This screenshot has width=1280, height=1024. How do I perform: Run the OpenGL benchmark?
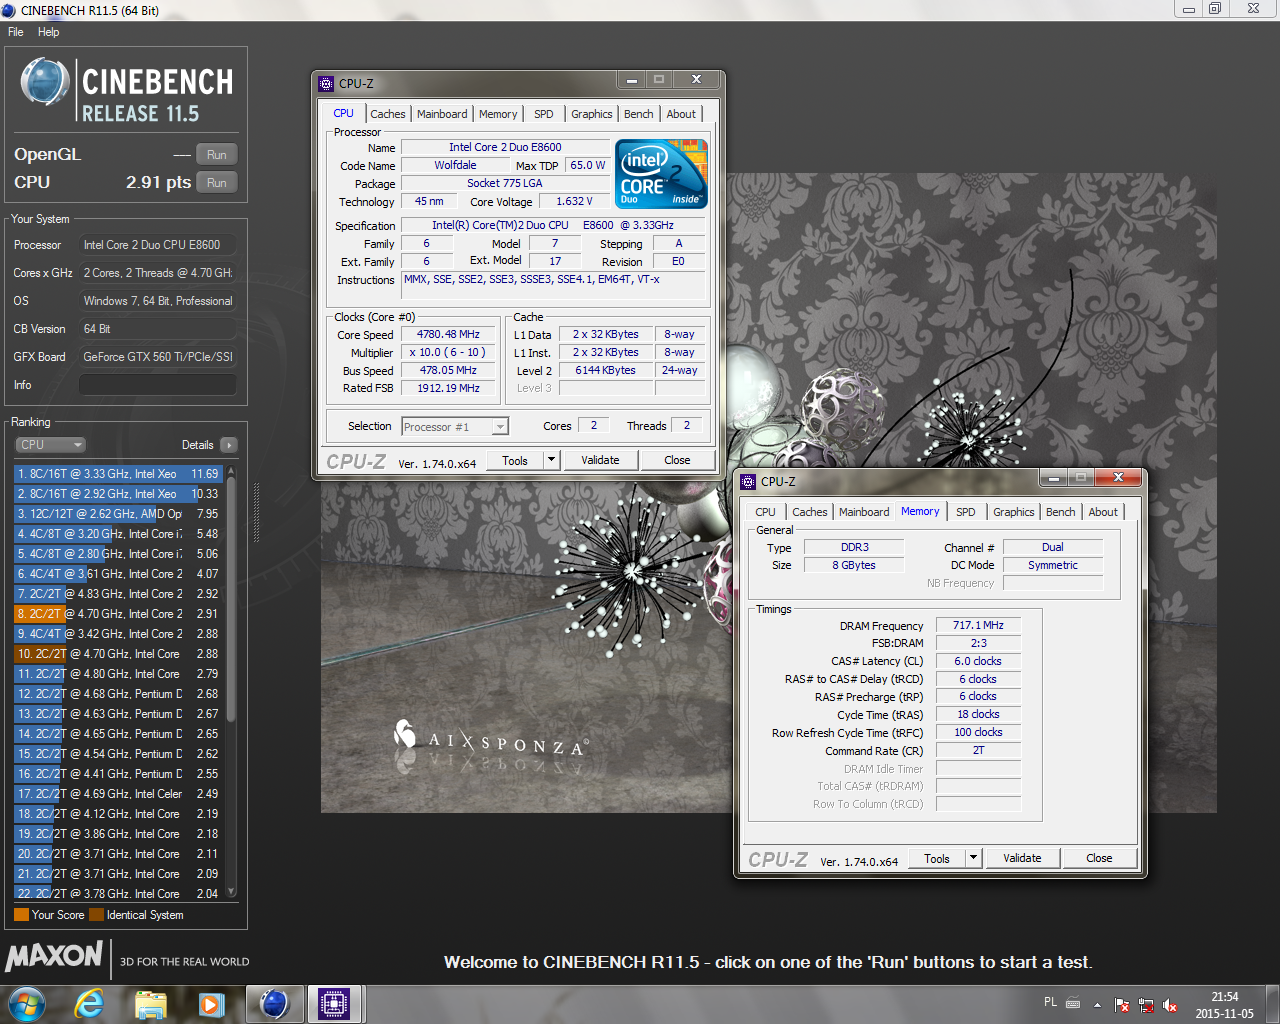pyautogui.click(x=217, y=155)
